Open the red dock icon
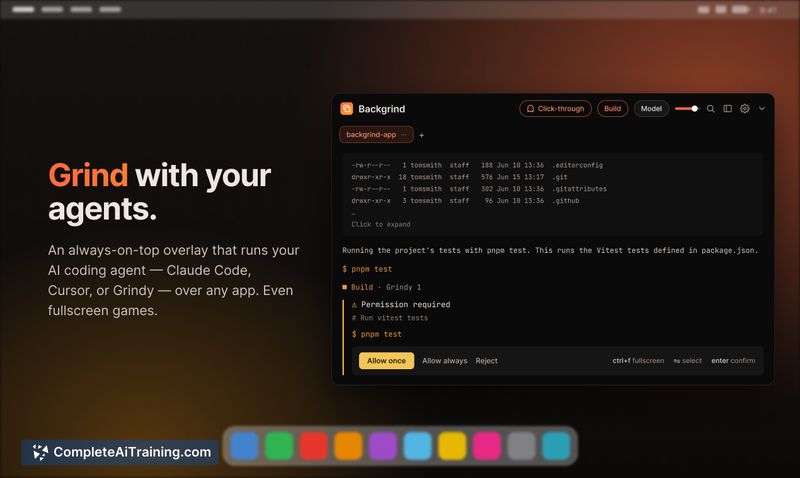The width and height of the screenshot is (800, 478). click(x=314, y=446)
